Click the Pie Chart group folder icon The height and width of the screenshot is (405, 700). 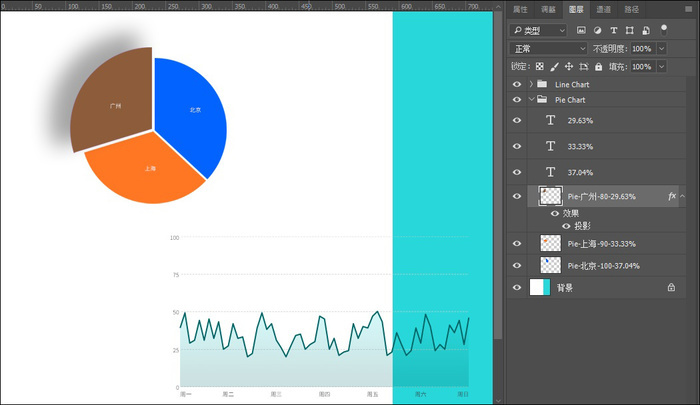(x=542, y=99)
